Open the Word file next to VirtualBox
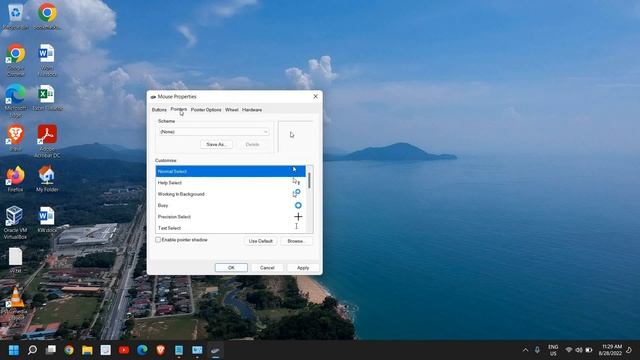This screenshot has height=360, width=640. pyautogui.click(x=47, y=220)
